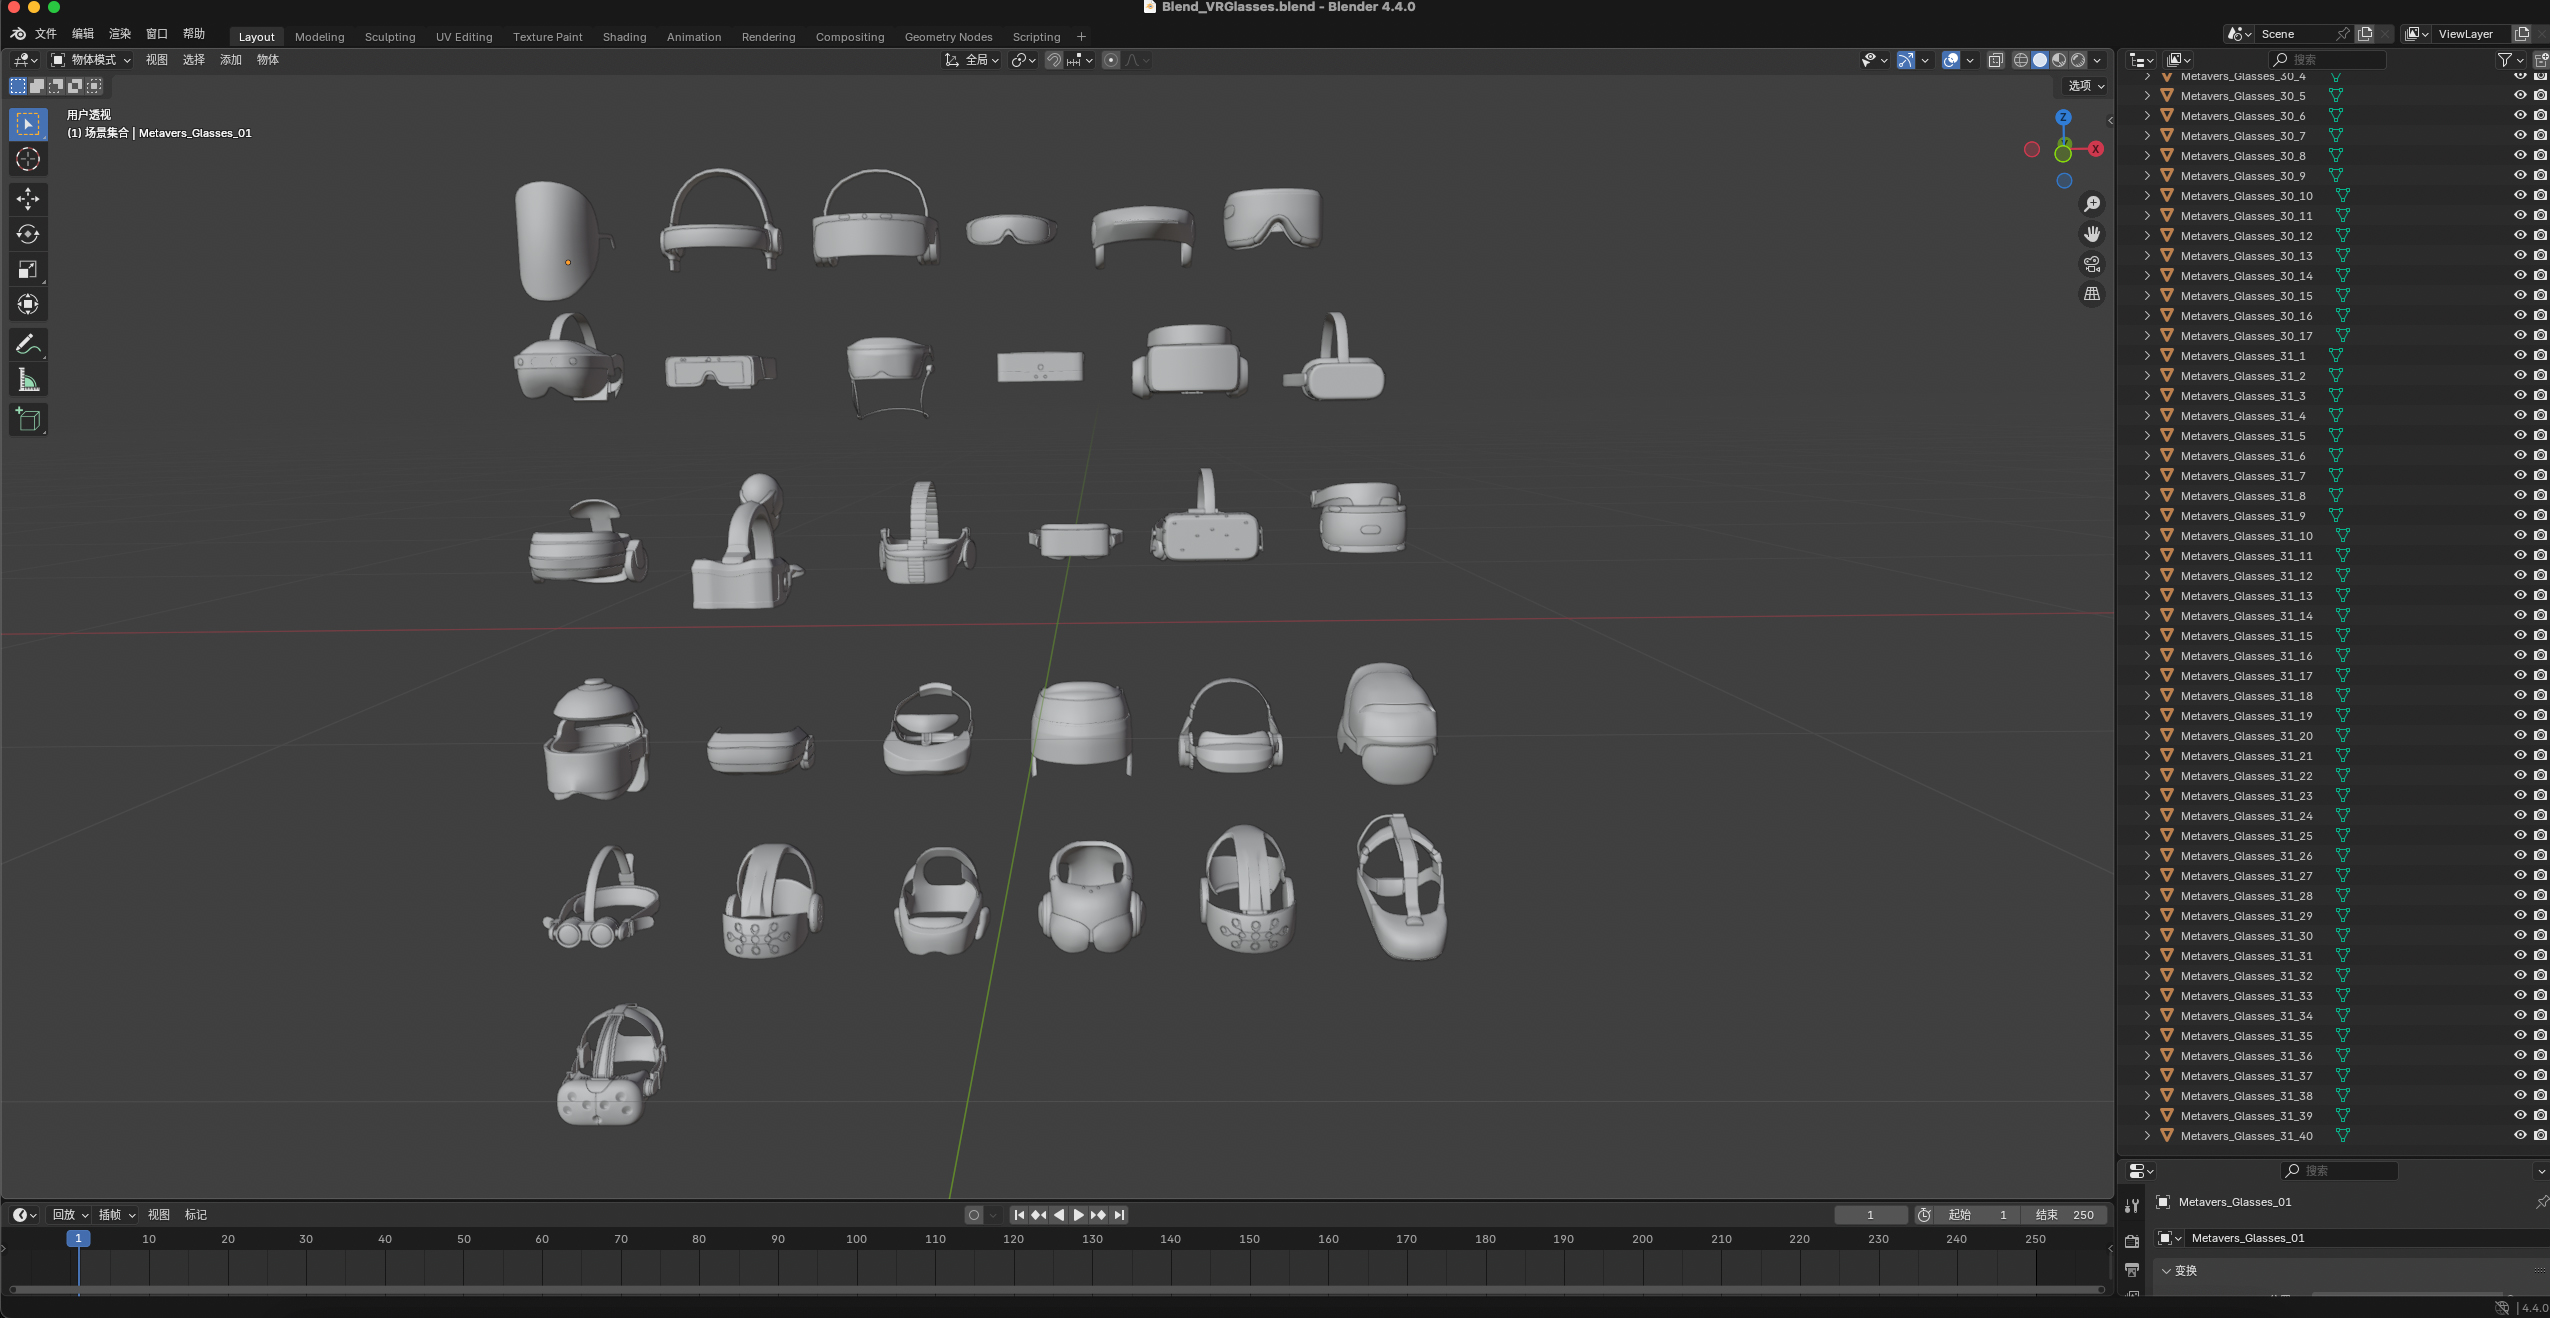Select the Measure tool

pos(28,380)
